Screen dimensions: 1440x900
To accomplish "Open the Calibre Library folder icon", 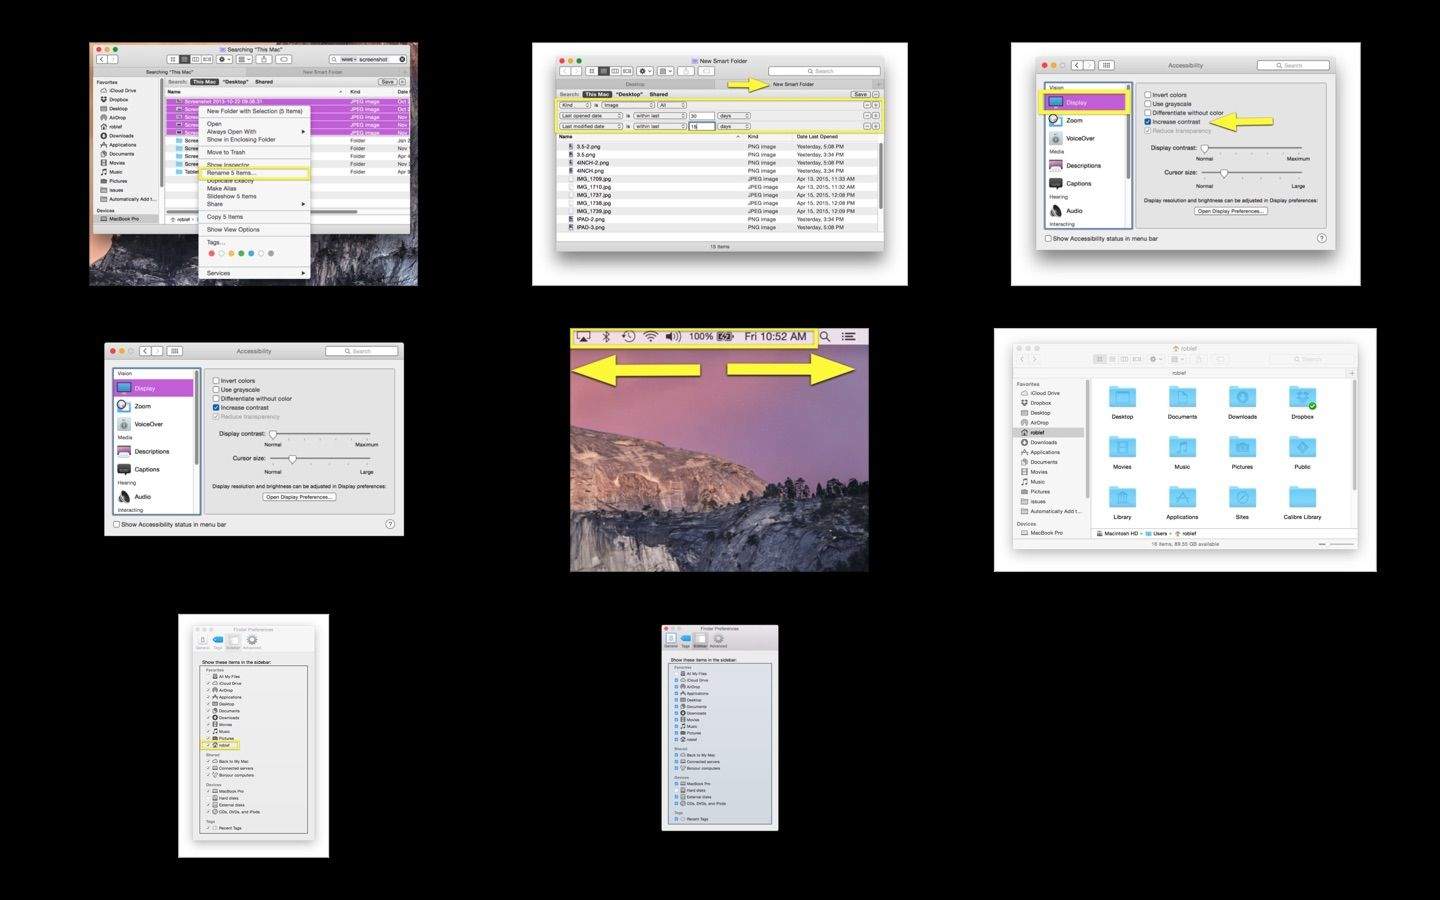I will pos(1302,498).
